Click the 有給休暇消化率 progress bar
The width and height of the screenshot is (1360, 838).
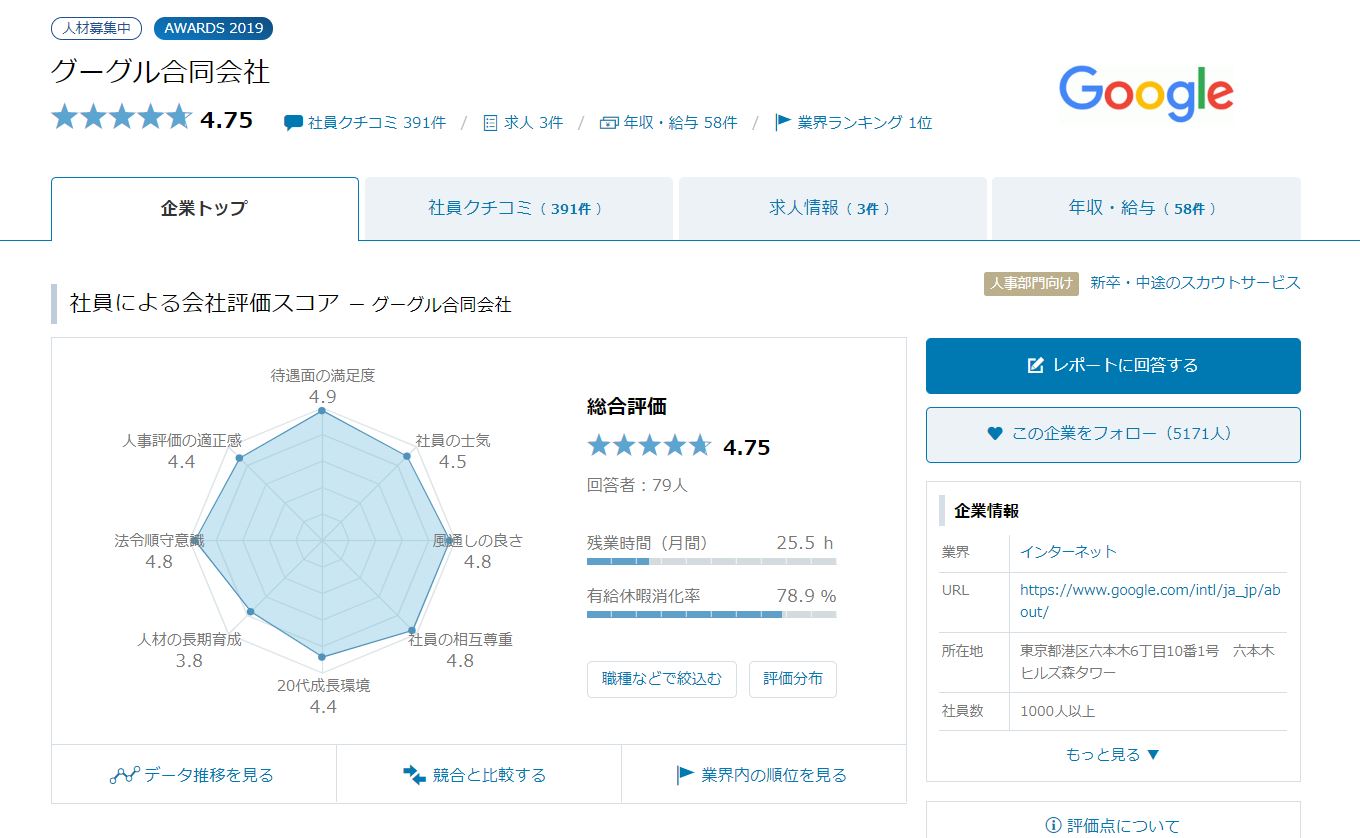(711, 614)
